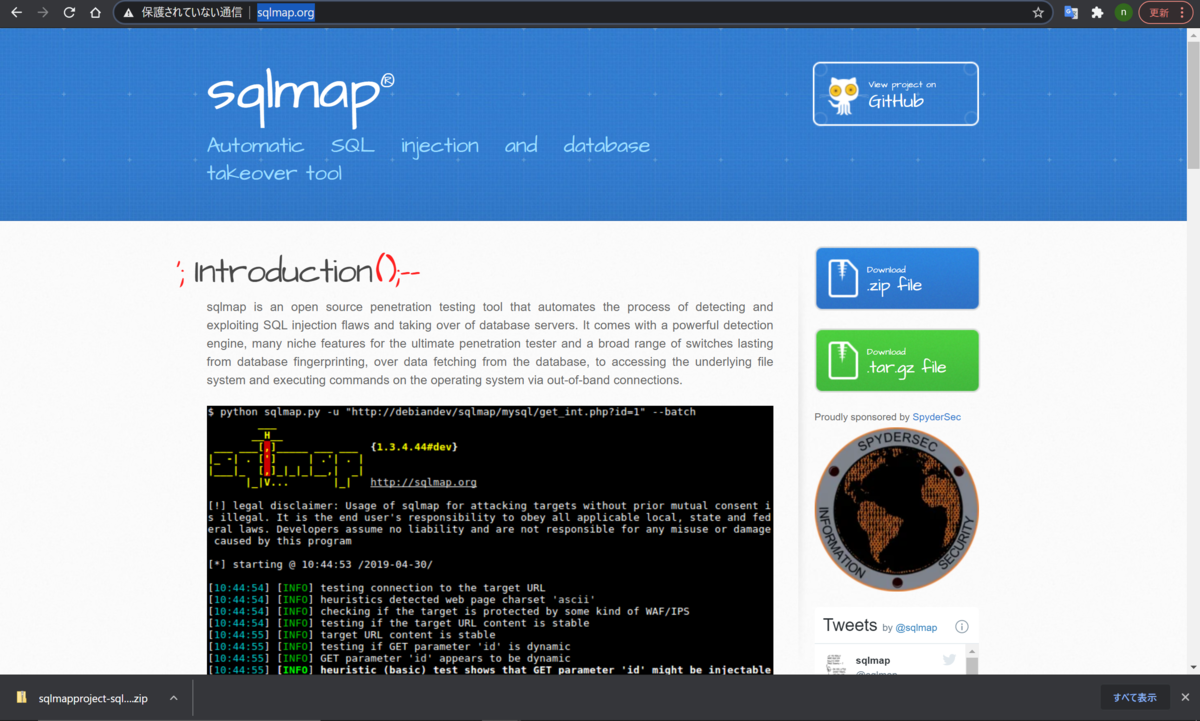This screenshot has width=1200, height=721.
Task: Reload the sqlmap.org page
Action: click(x=69, y=13)
